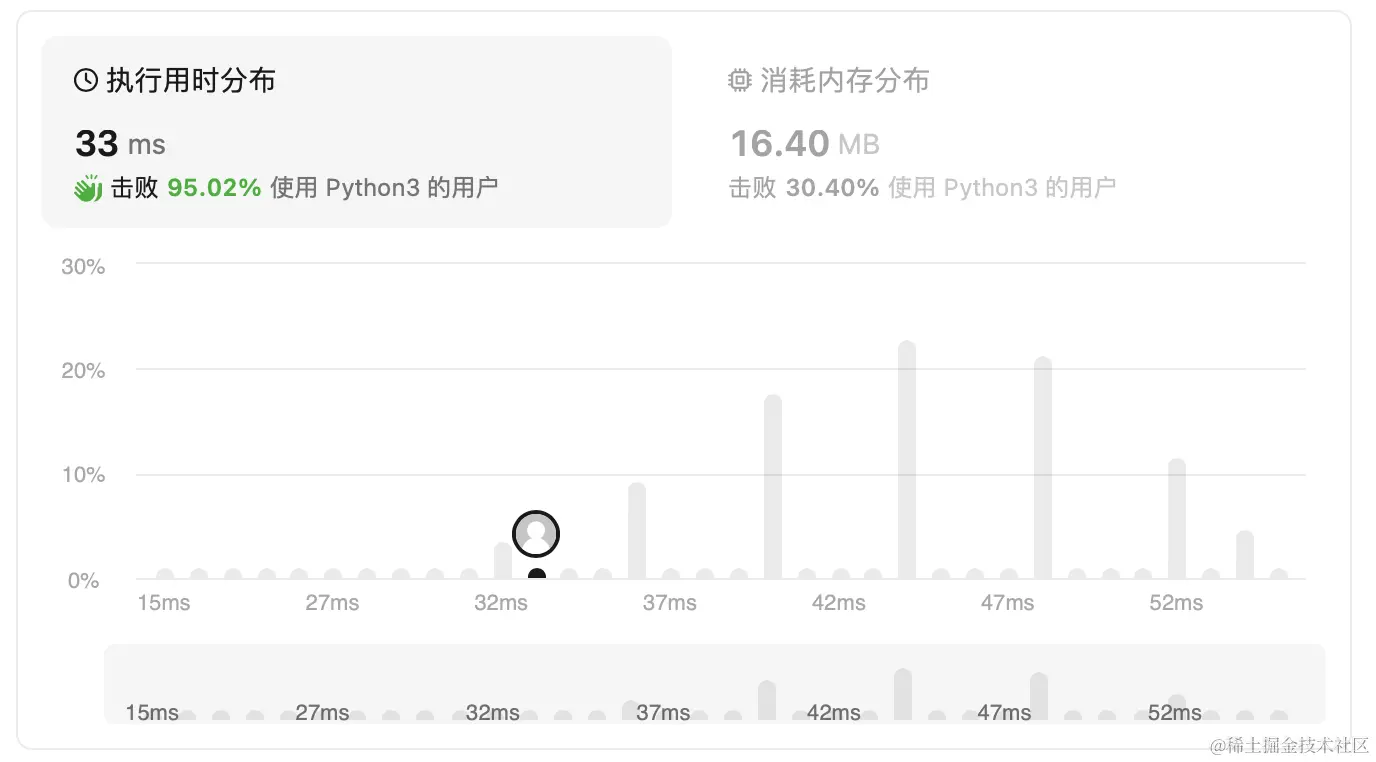
Task: Click the chip icon beside 消耗内存分布
Action: pyautogui.click(x=739, y=80)
